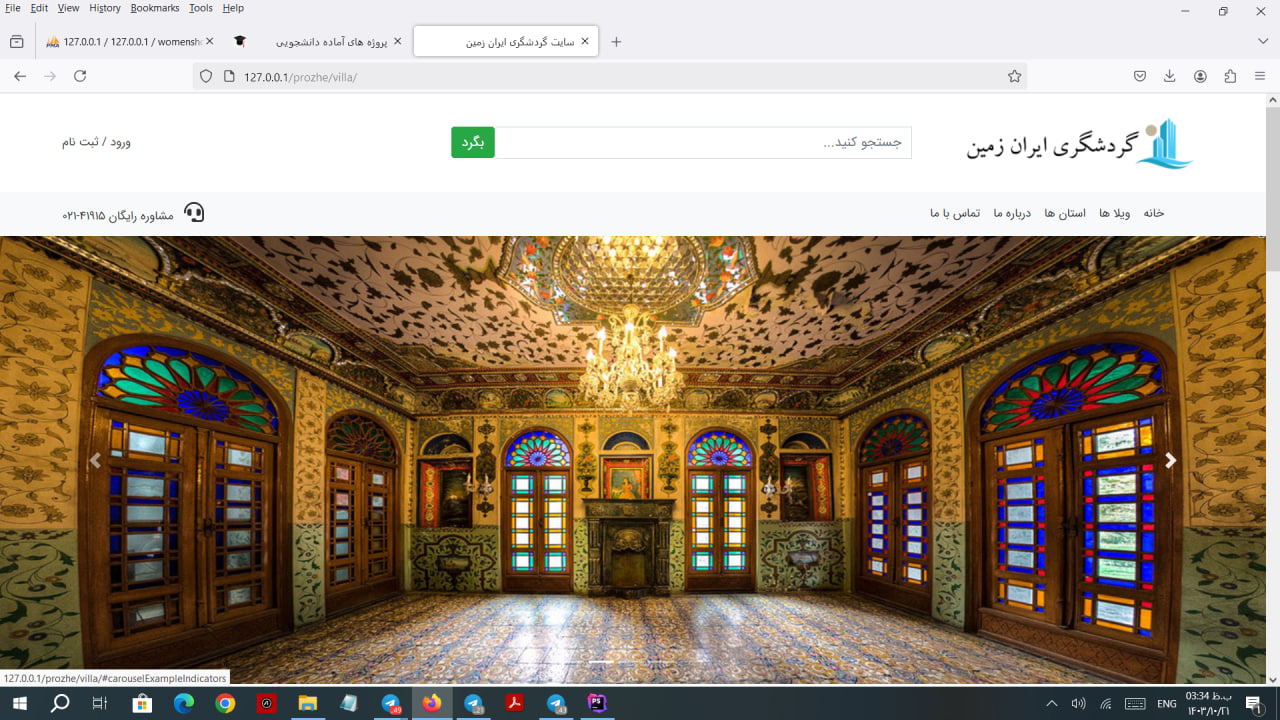This screenshot has width=1280, height=720.
Task: Launch PhpStorm from the taskbar
Action: coord(595,703)
